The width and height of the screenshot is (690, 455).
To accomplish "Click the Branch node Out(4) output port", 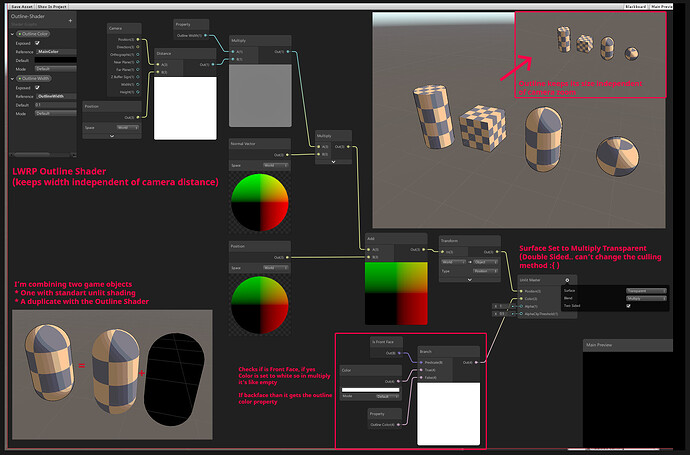I will [x=476, y=363].
